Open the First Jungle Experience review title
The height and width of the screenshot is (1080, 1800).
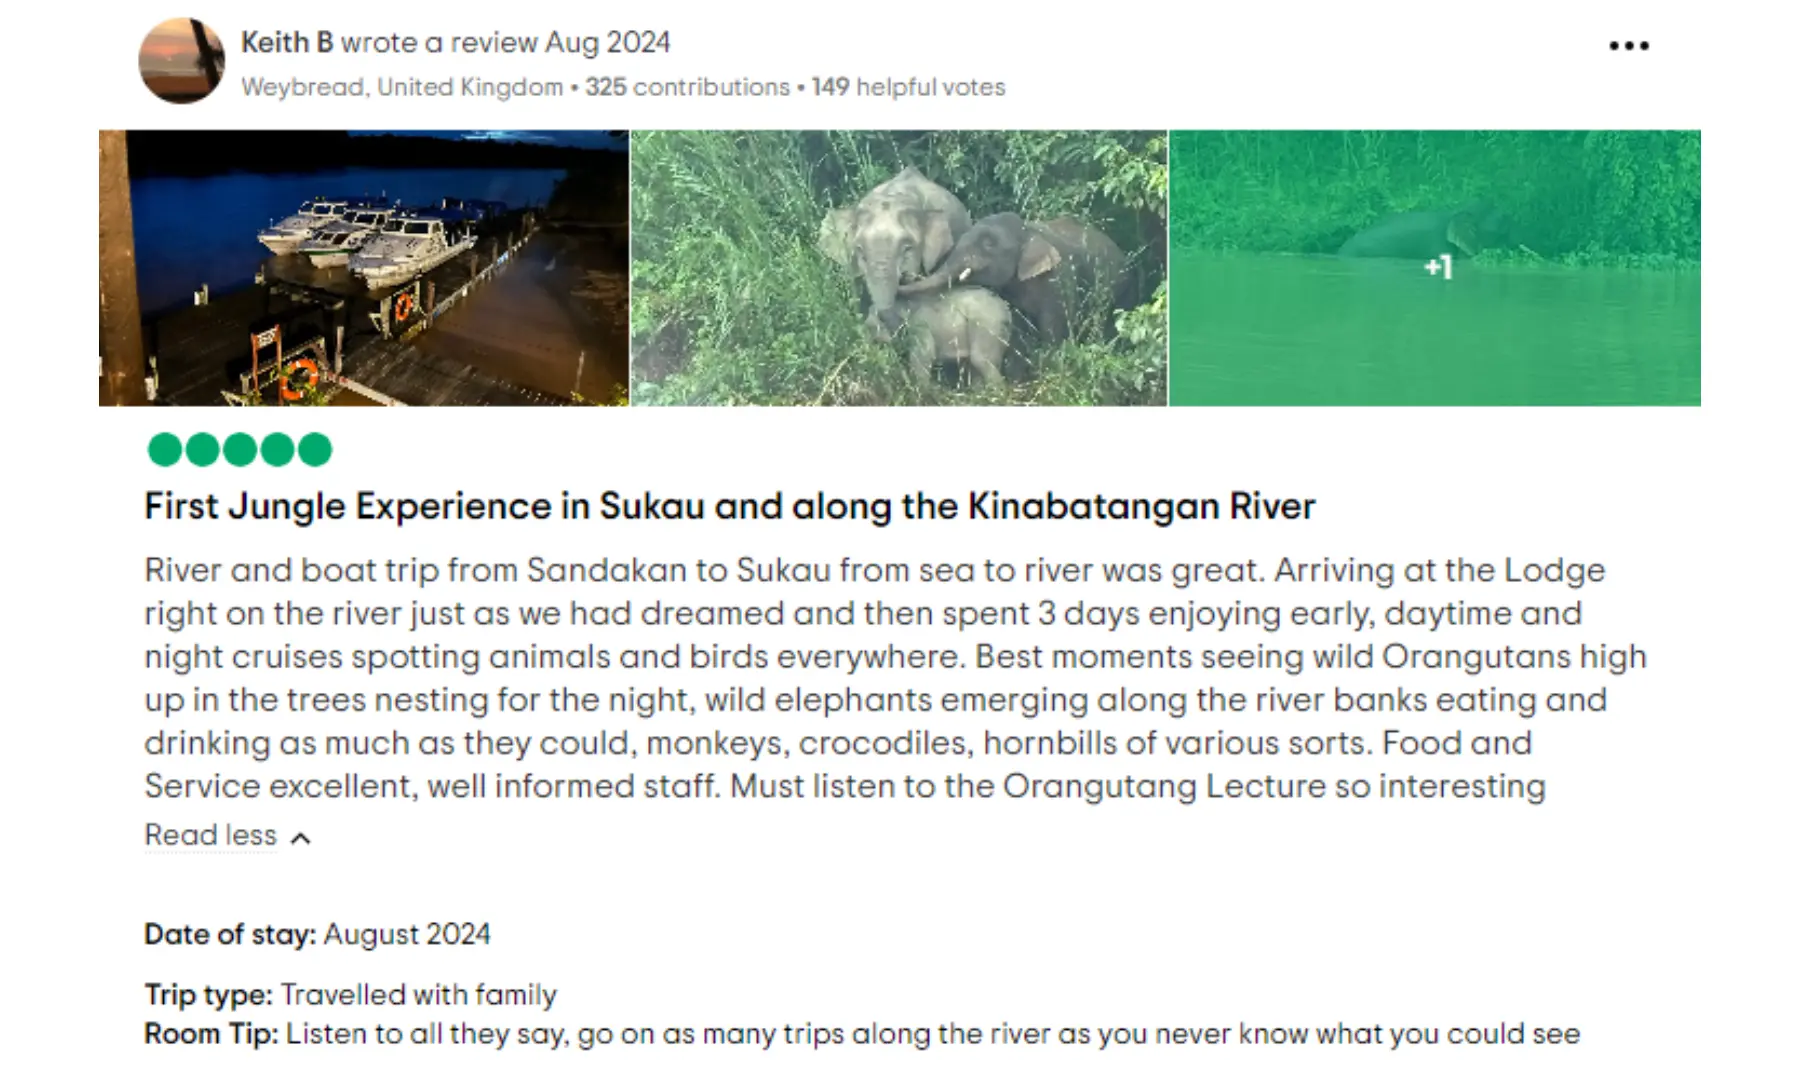(x=729, y=506)
